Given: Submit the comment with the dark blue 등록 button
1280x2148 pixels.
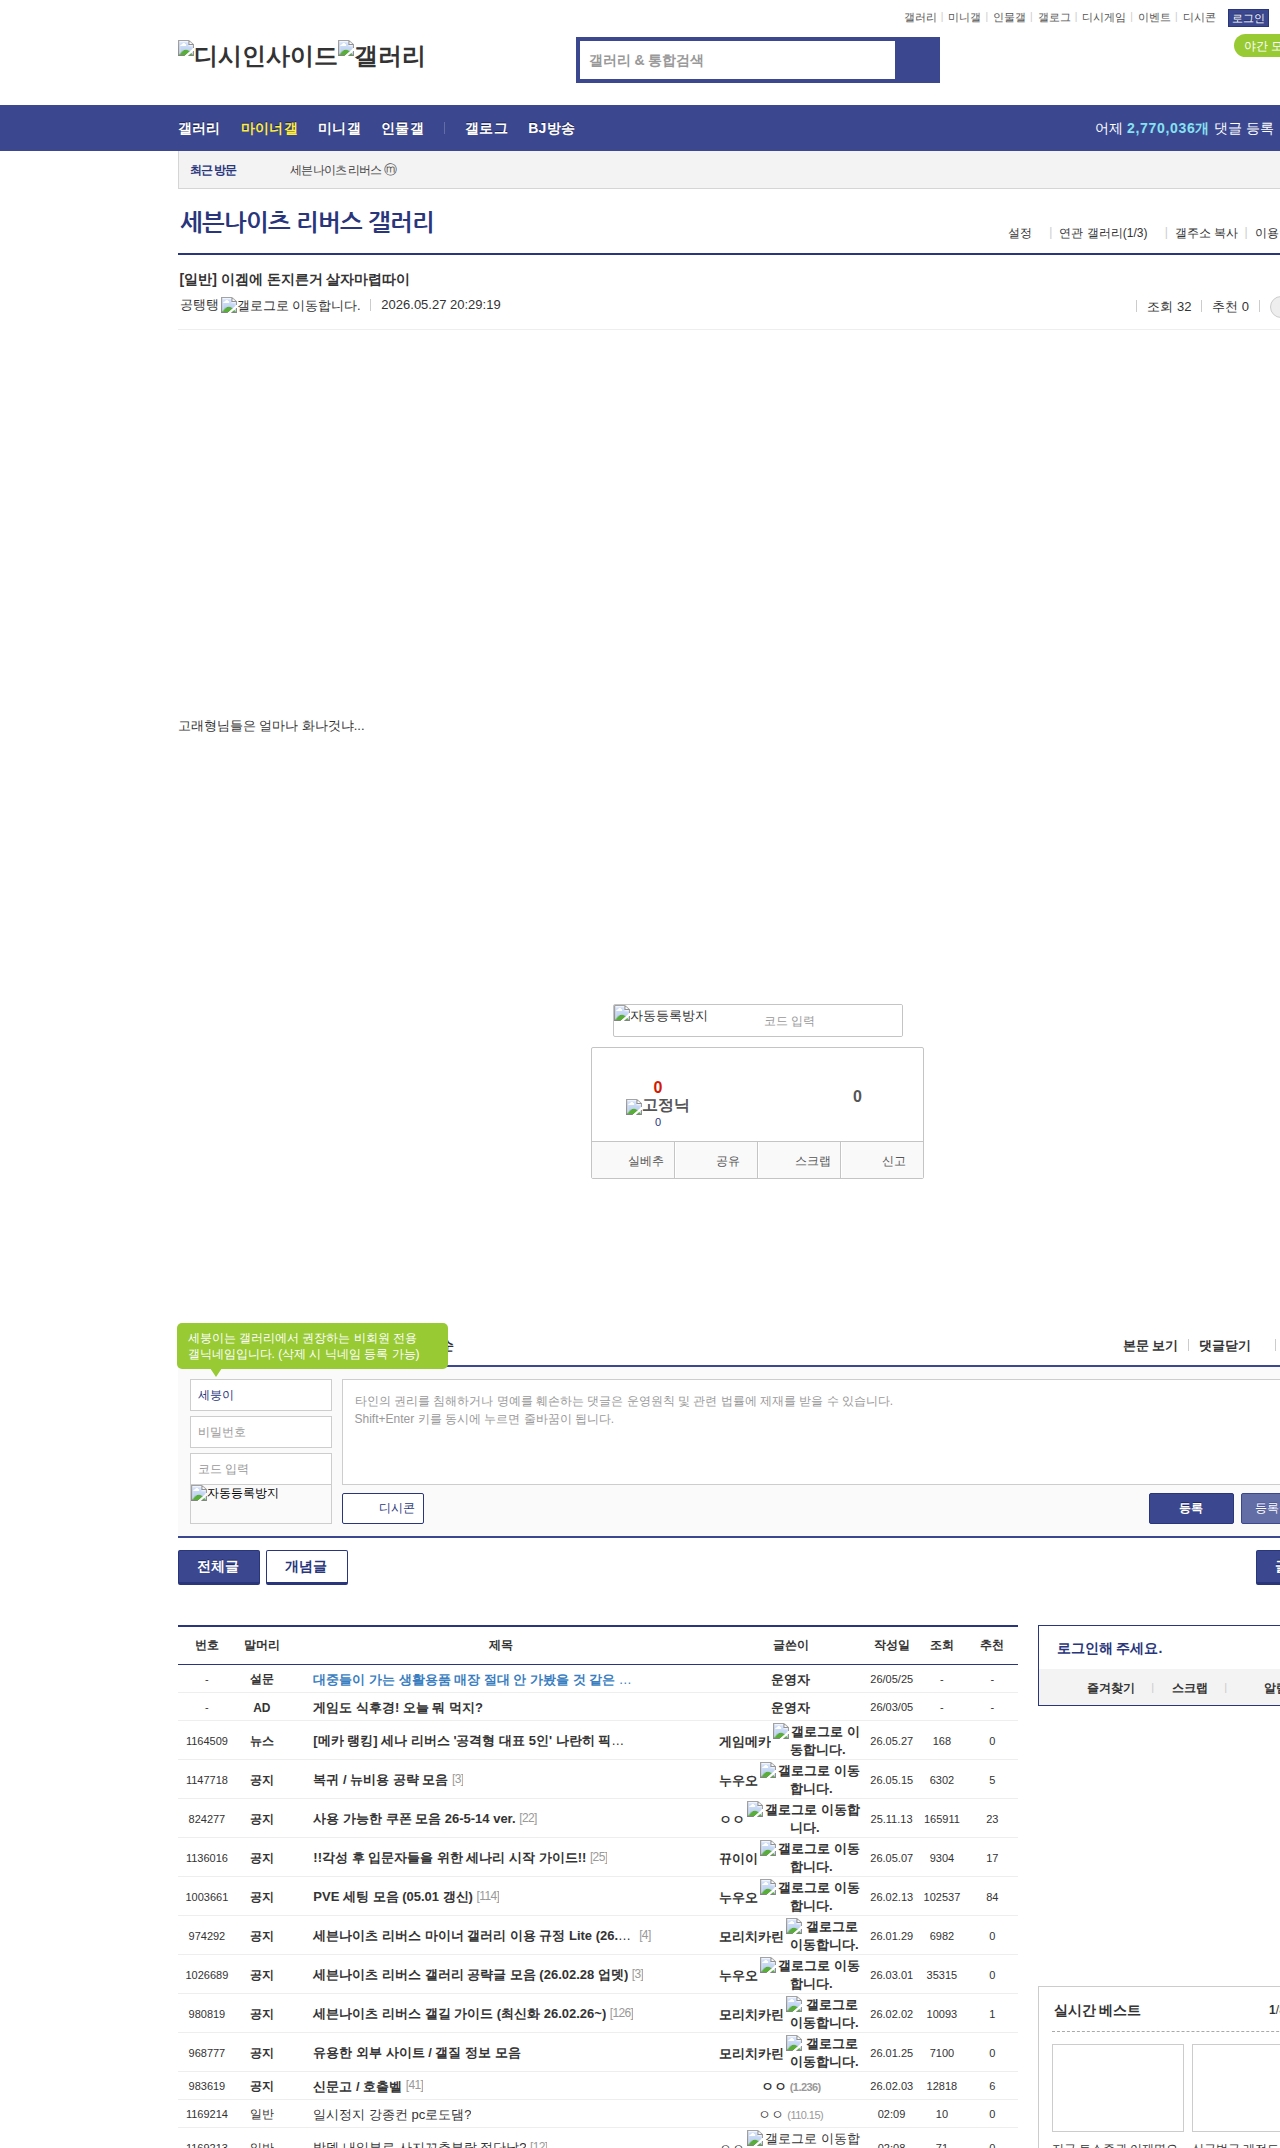Looking at the screenshot, I should (x=1191, y=1508).
